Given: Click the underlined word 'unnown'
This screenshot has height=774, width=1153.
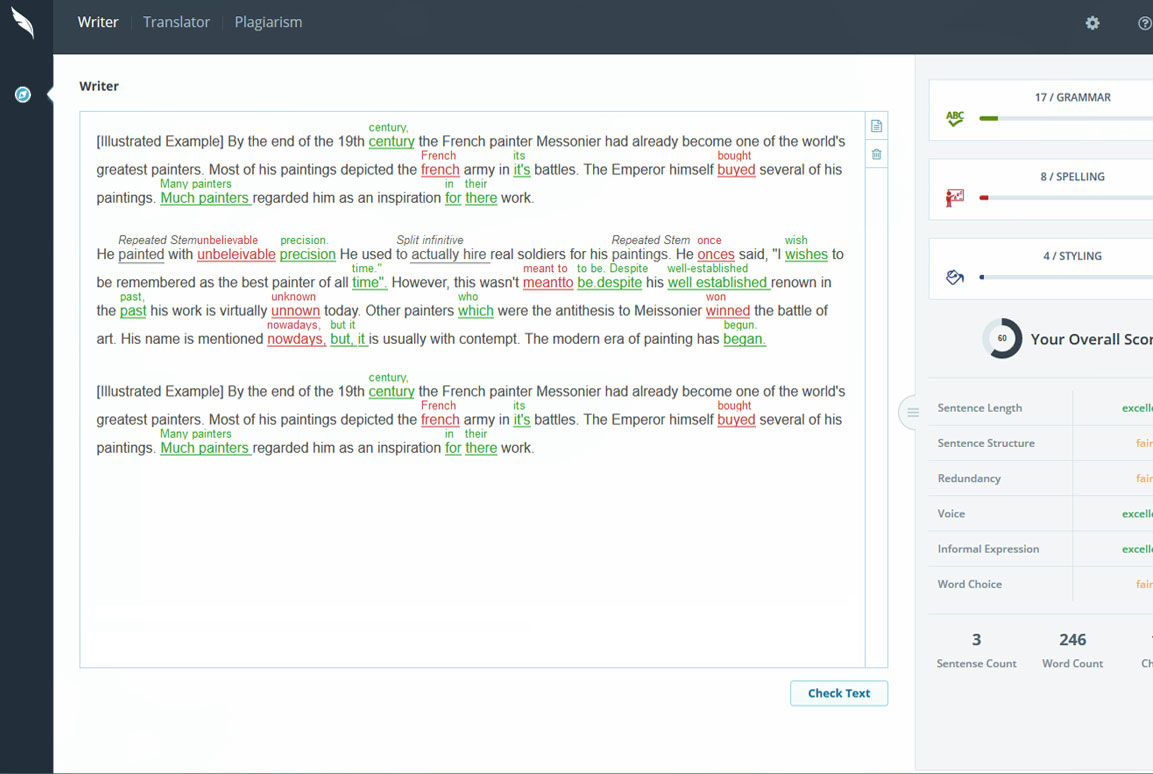Looking at the screenshot, I should (296, 311).
